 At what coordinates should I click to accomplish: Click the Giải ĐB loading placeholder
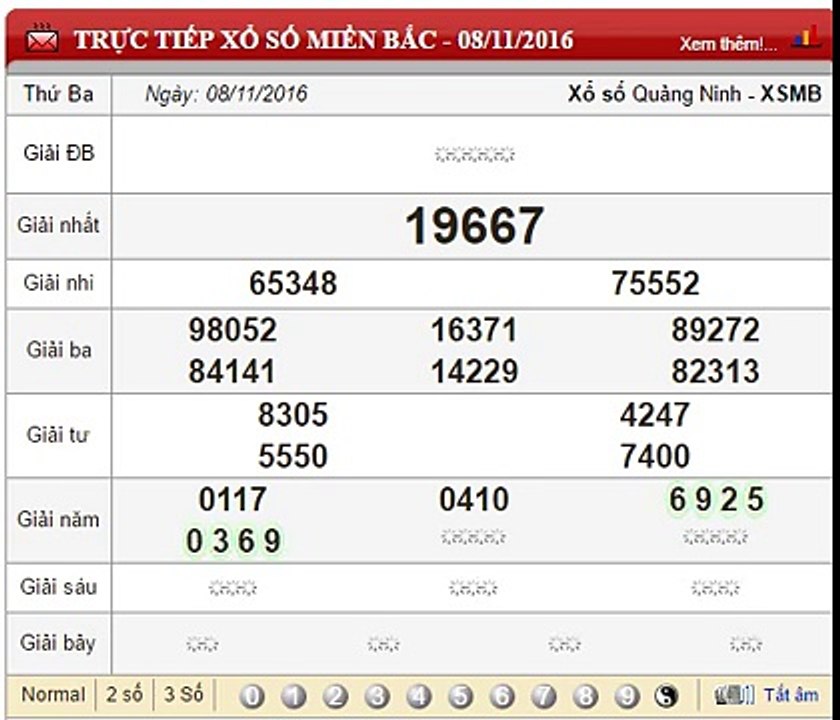pos(475,155)
